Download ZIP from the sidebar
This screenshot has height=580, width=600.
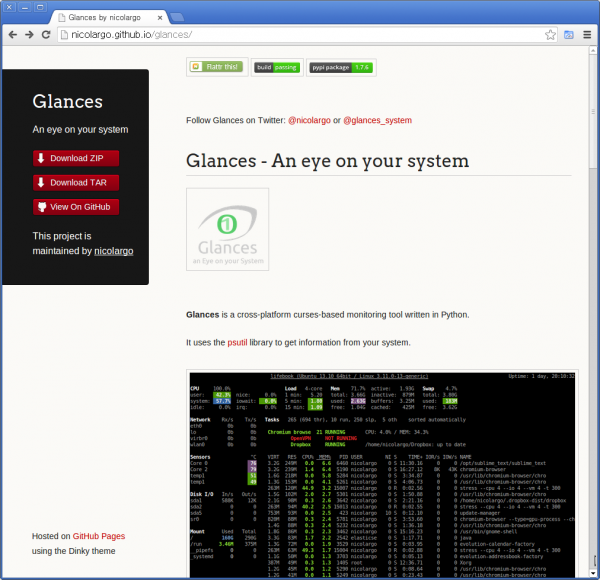(76, 158)
